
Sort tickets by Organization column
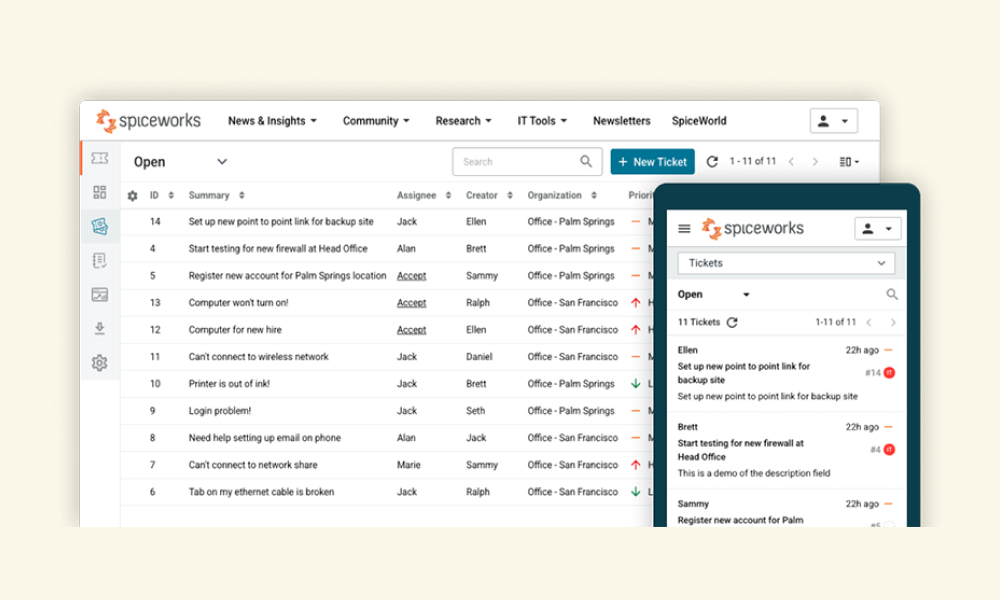click(594, 196)
